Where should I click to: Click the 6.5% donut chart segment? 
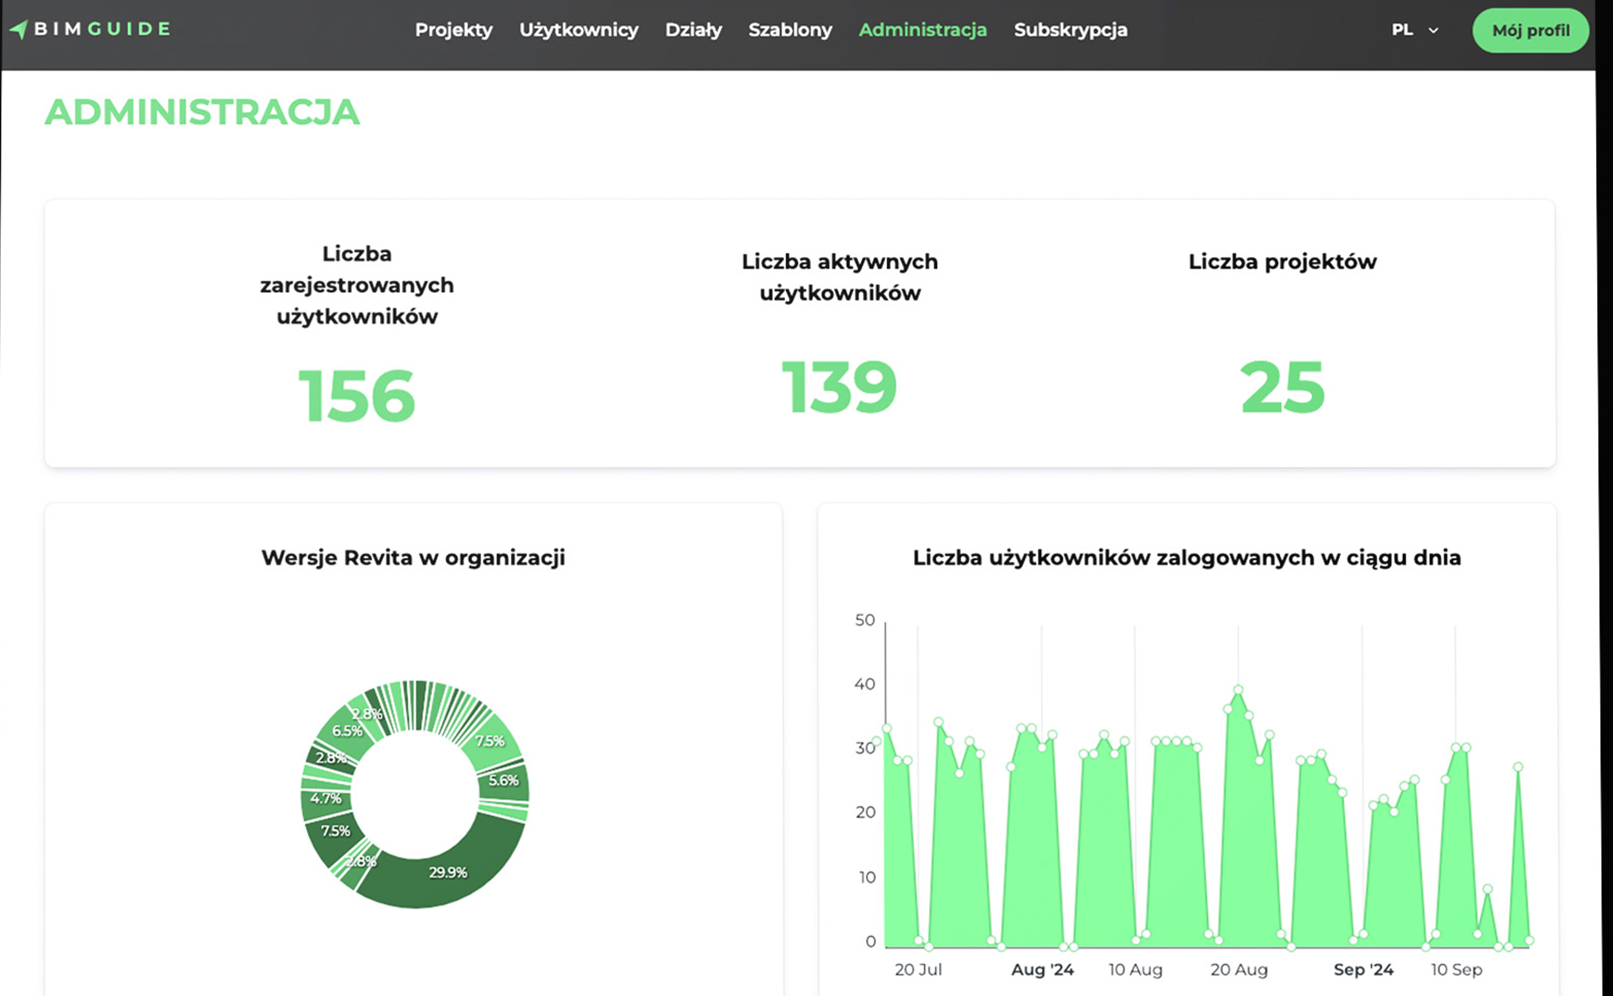[346, 731]
